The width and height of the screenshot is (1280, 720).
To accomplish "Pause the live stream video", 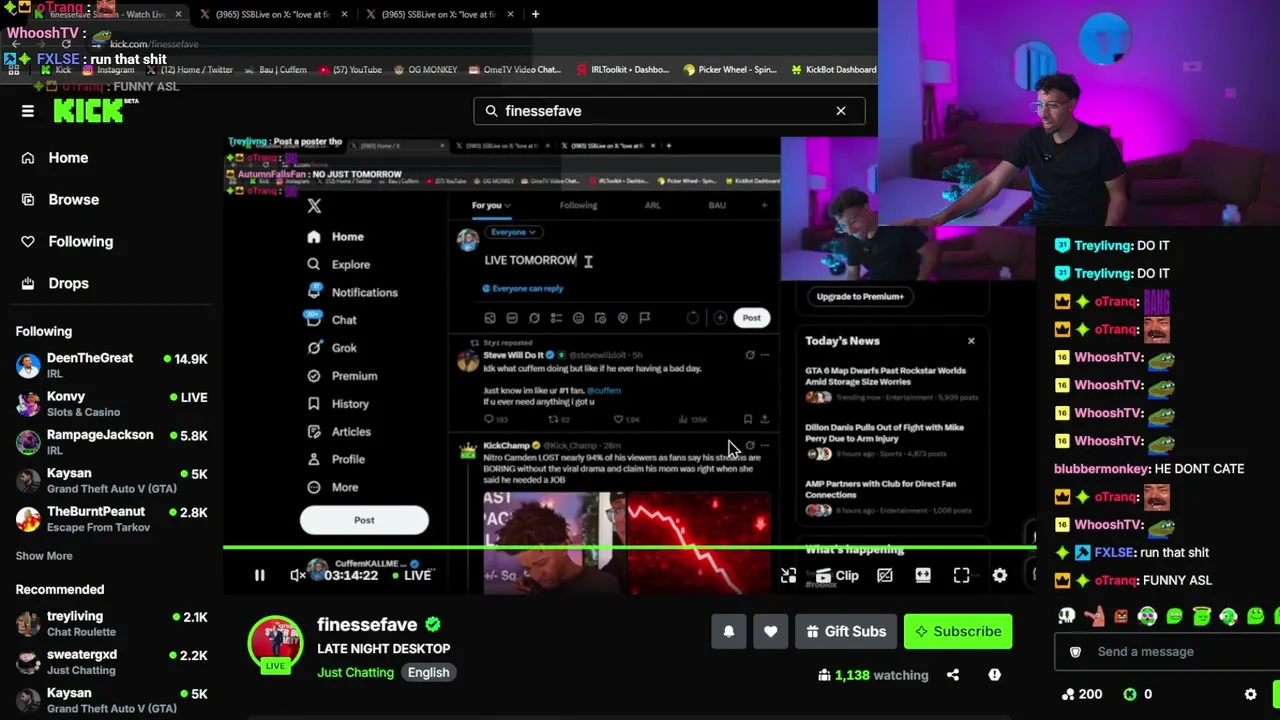I will (259, 575).
